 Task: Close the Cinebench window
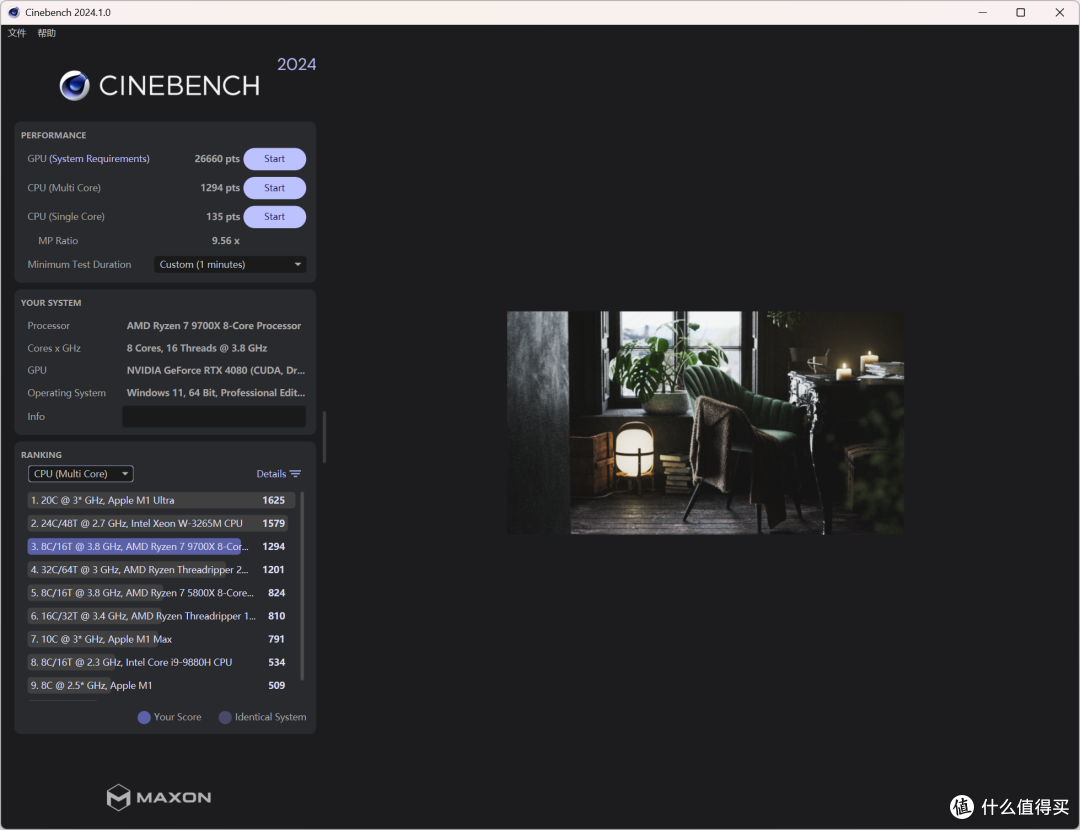tap(1059, 12)
